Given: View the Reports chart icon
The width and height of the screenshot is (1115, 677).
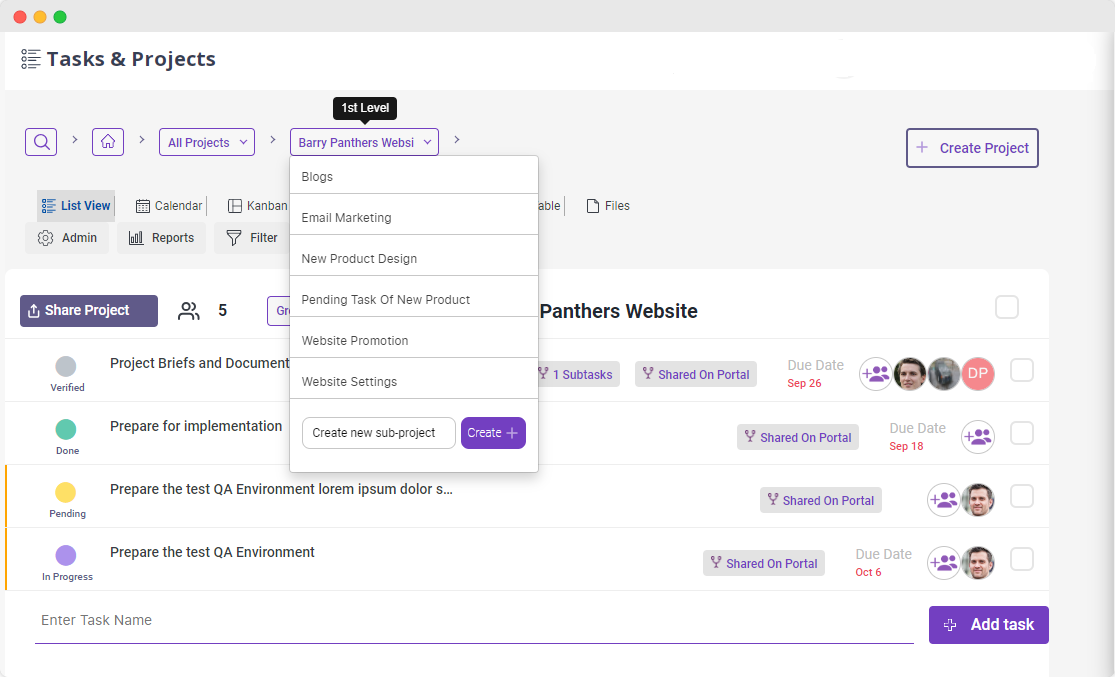Looking at the screenshot, I should pos(136,238).
